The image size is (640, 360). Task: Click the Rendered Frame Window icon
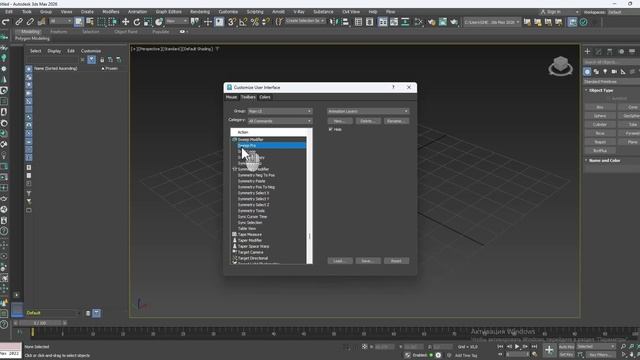(442, 22)
